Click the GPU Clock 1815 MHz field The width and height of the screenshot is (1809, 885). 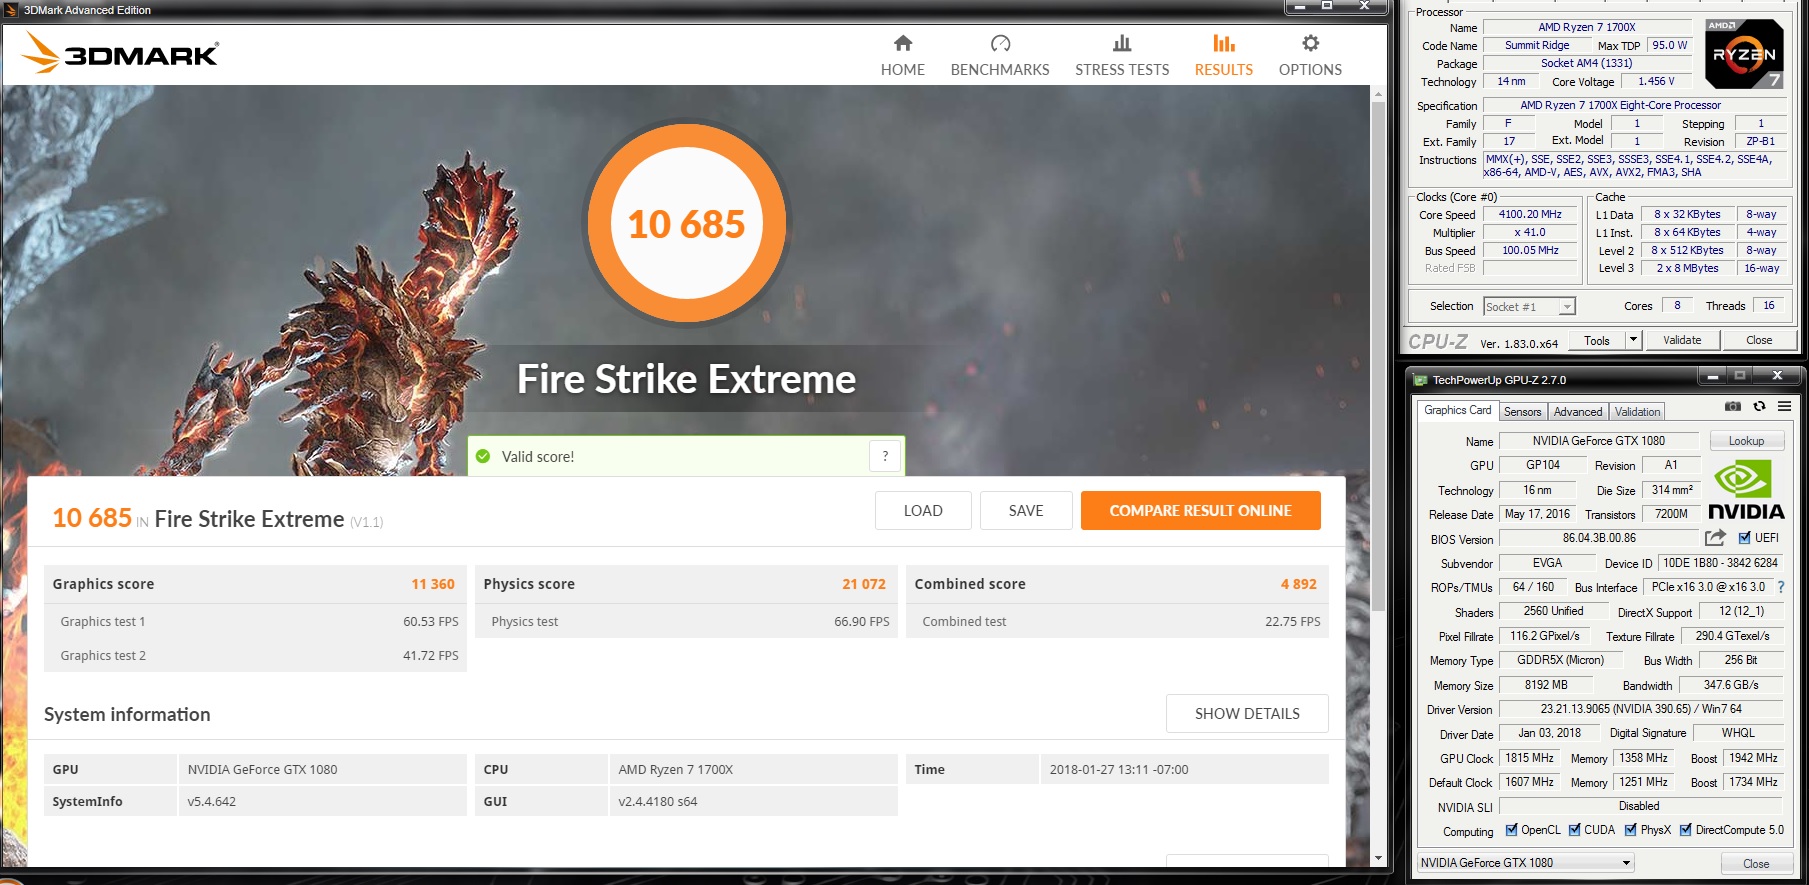(x=1529, y=758)
